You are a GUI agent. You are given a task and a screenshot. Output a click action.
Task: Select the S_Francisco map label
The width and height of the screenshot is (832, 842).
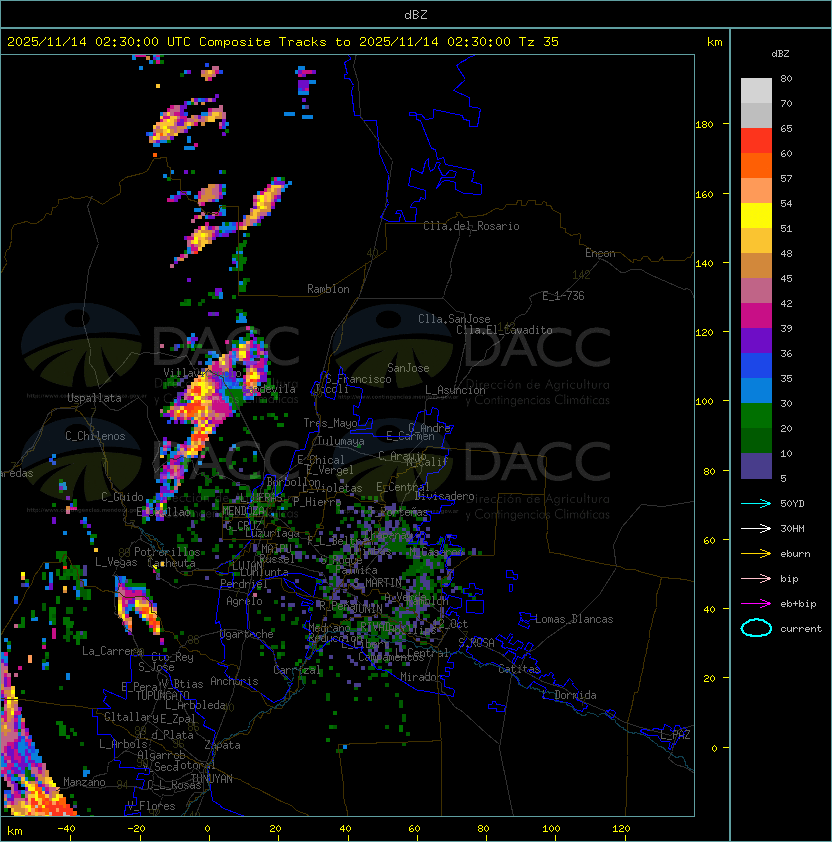click(358, 379)
